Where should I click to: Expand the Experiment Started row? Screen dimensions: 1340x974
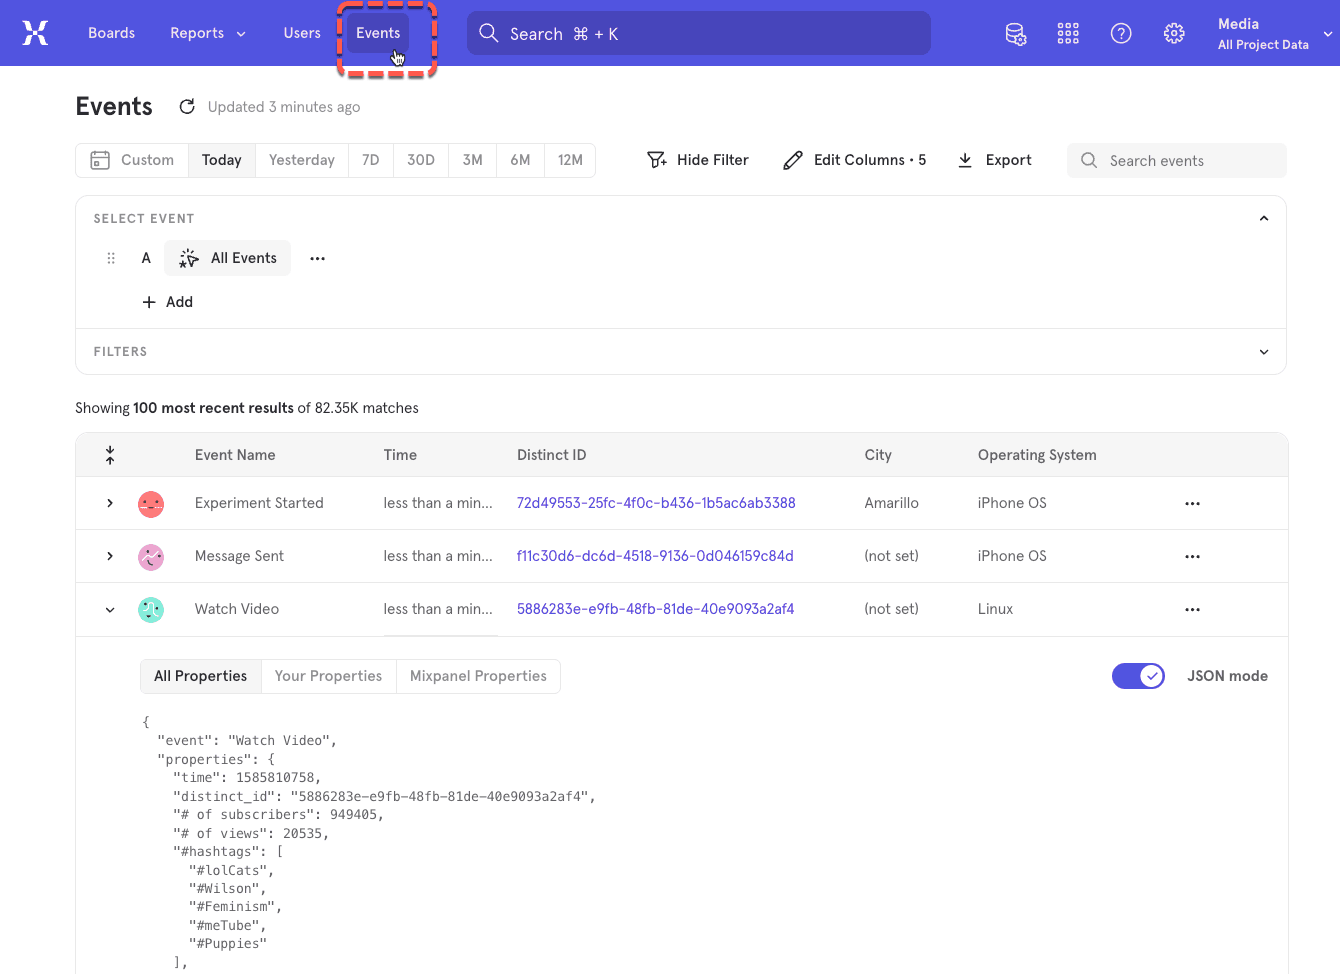[x=110, y=503]
